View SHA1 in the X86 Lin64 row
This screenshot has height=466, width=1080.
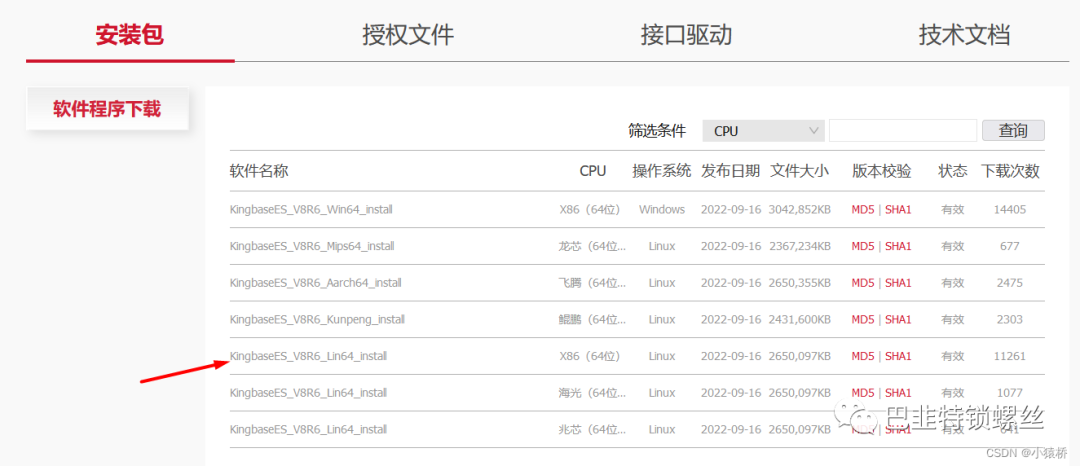(898, 356)
